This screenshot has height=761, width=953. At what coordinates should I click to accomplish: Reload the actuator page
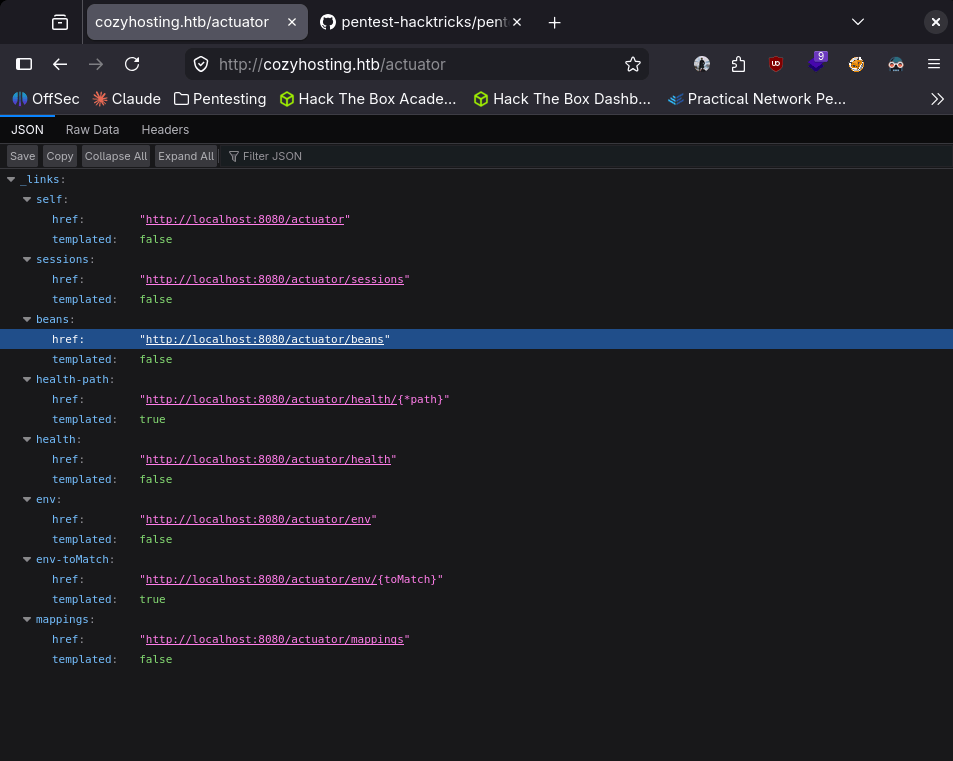(x=132, y=64)
